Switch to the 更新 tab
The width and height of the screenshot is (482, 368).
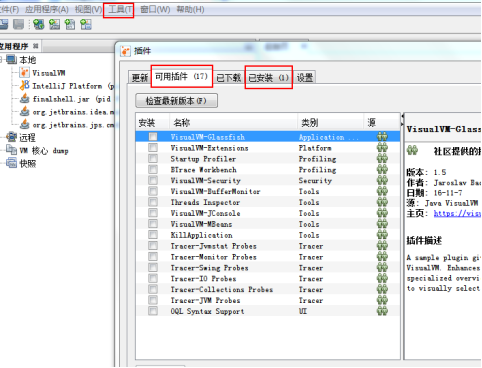point(139,78)
